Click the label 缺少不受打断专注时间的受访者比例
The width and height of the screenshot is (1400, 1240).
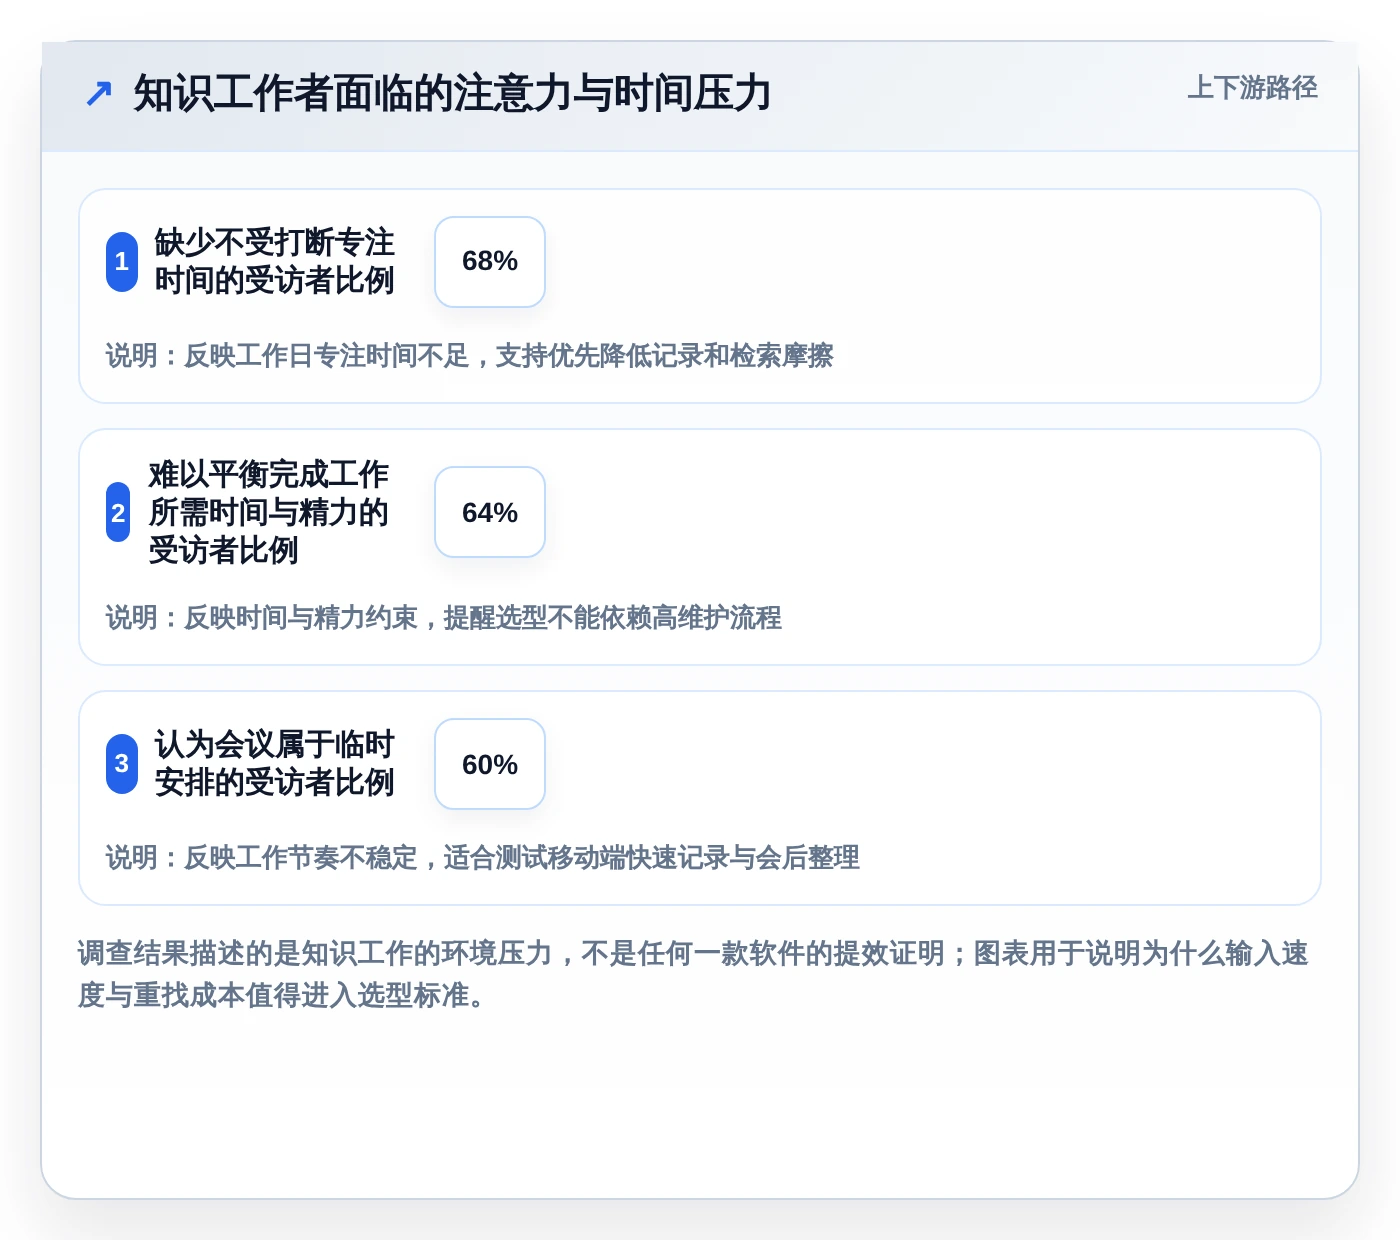(274, 262)
